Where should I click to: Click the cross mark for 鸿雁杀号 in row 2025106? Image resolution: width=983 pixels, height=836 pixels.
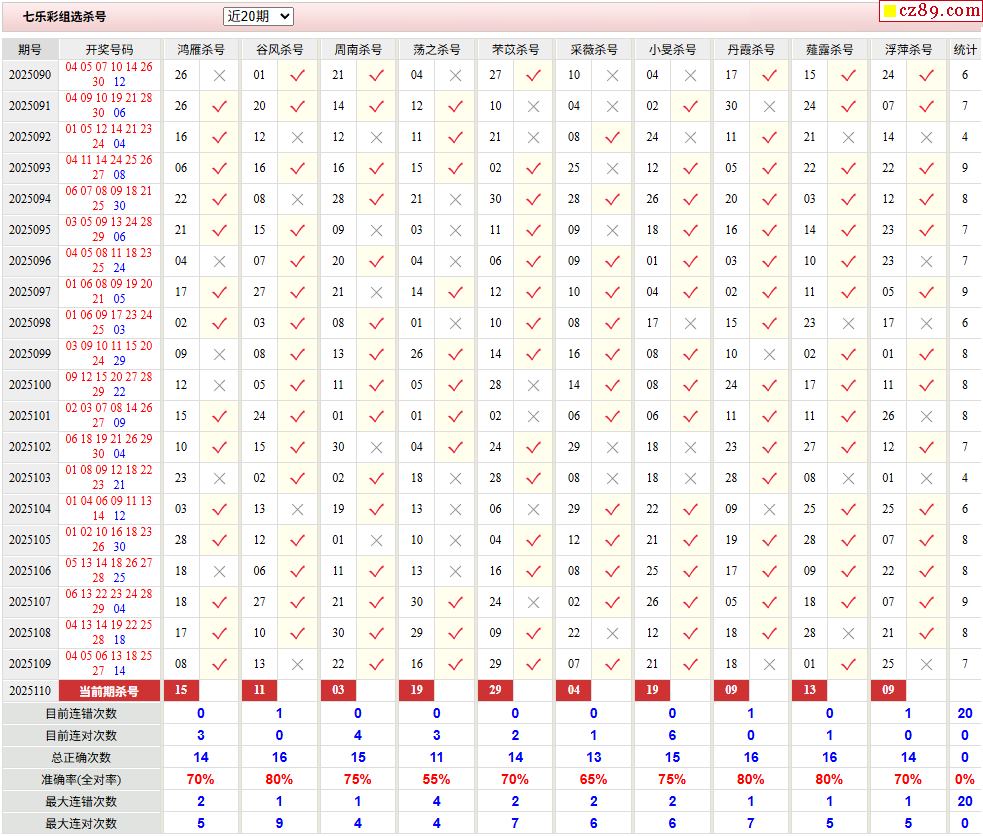(219, 572)
